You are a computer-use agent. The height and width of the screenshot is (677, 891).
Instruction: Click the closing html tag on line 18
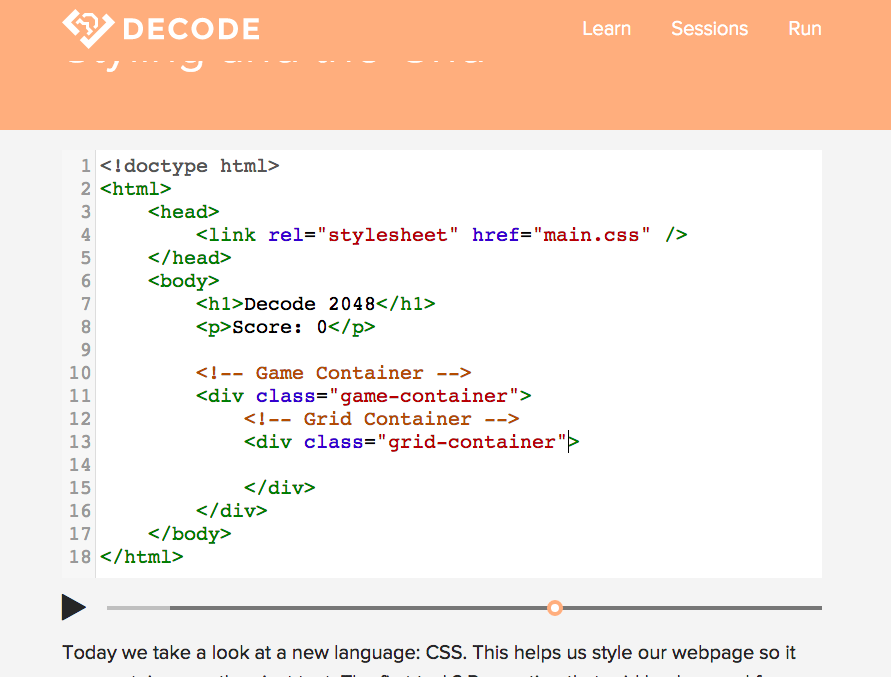pyautogui.click(x=141, y=557)
